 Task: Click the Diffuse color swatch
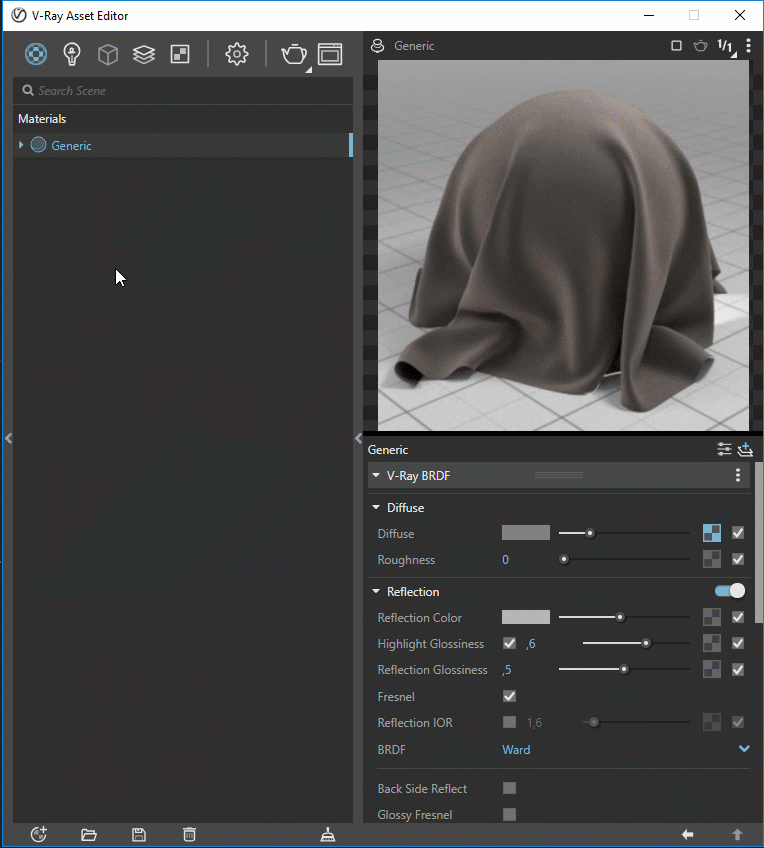coord(526,533)
